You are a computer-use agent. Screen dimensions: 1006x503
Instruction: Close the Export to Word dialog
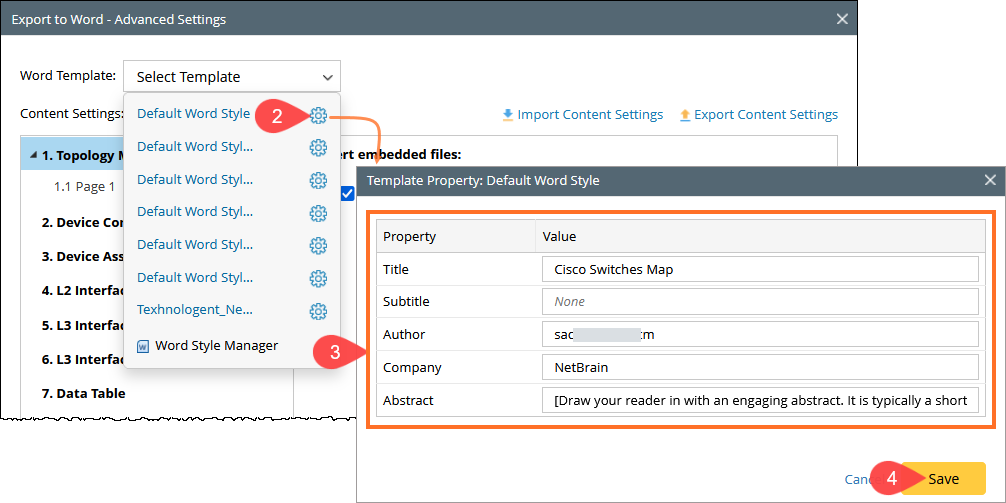coord(842,19)
